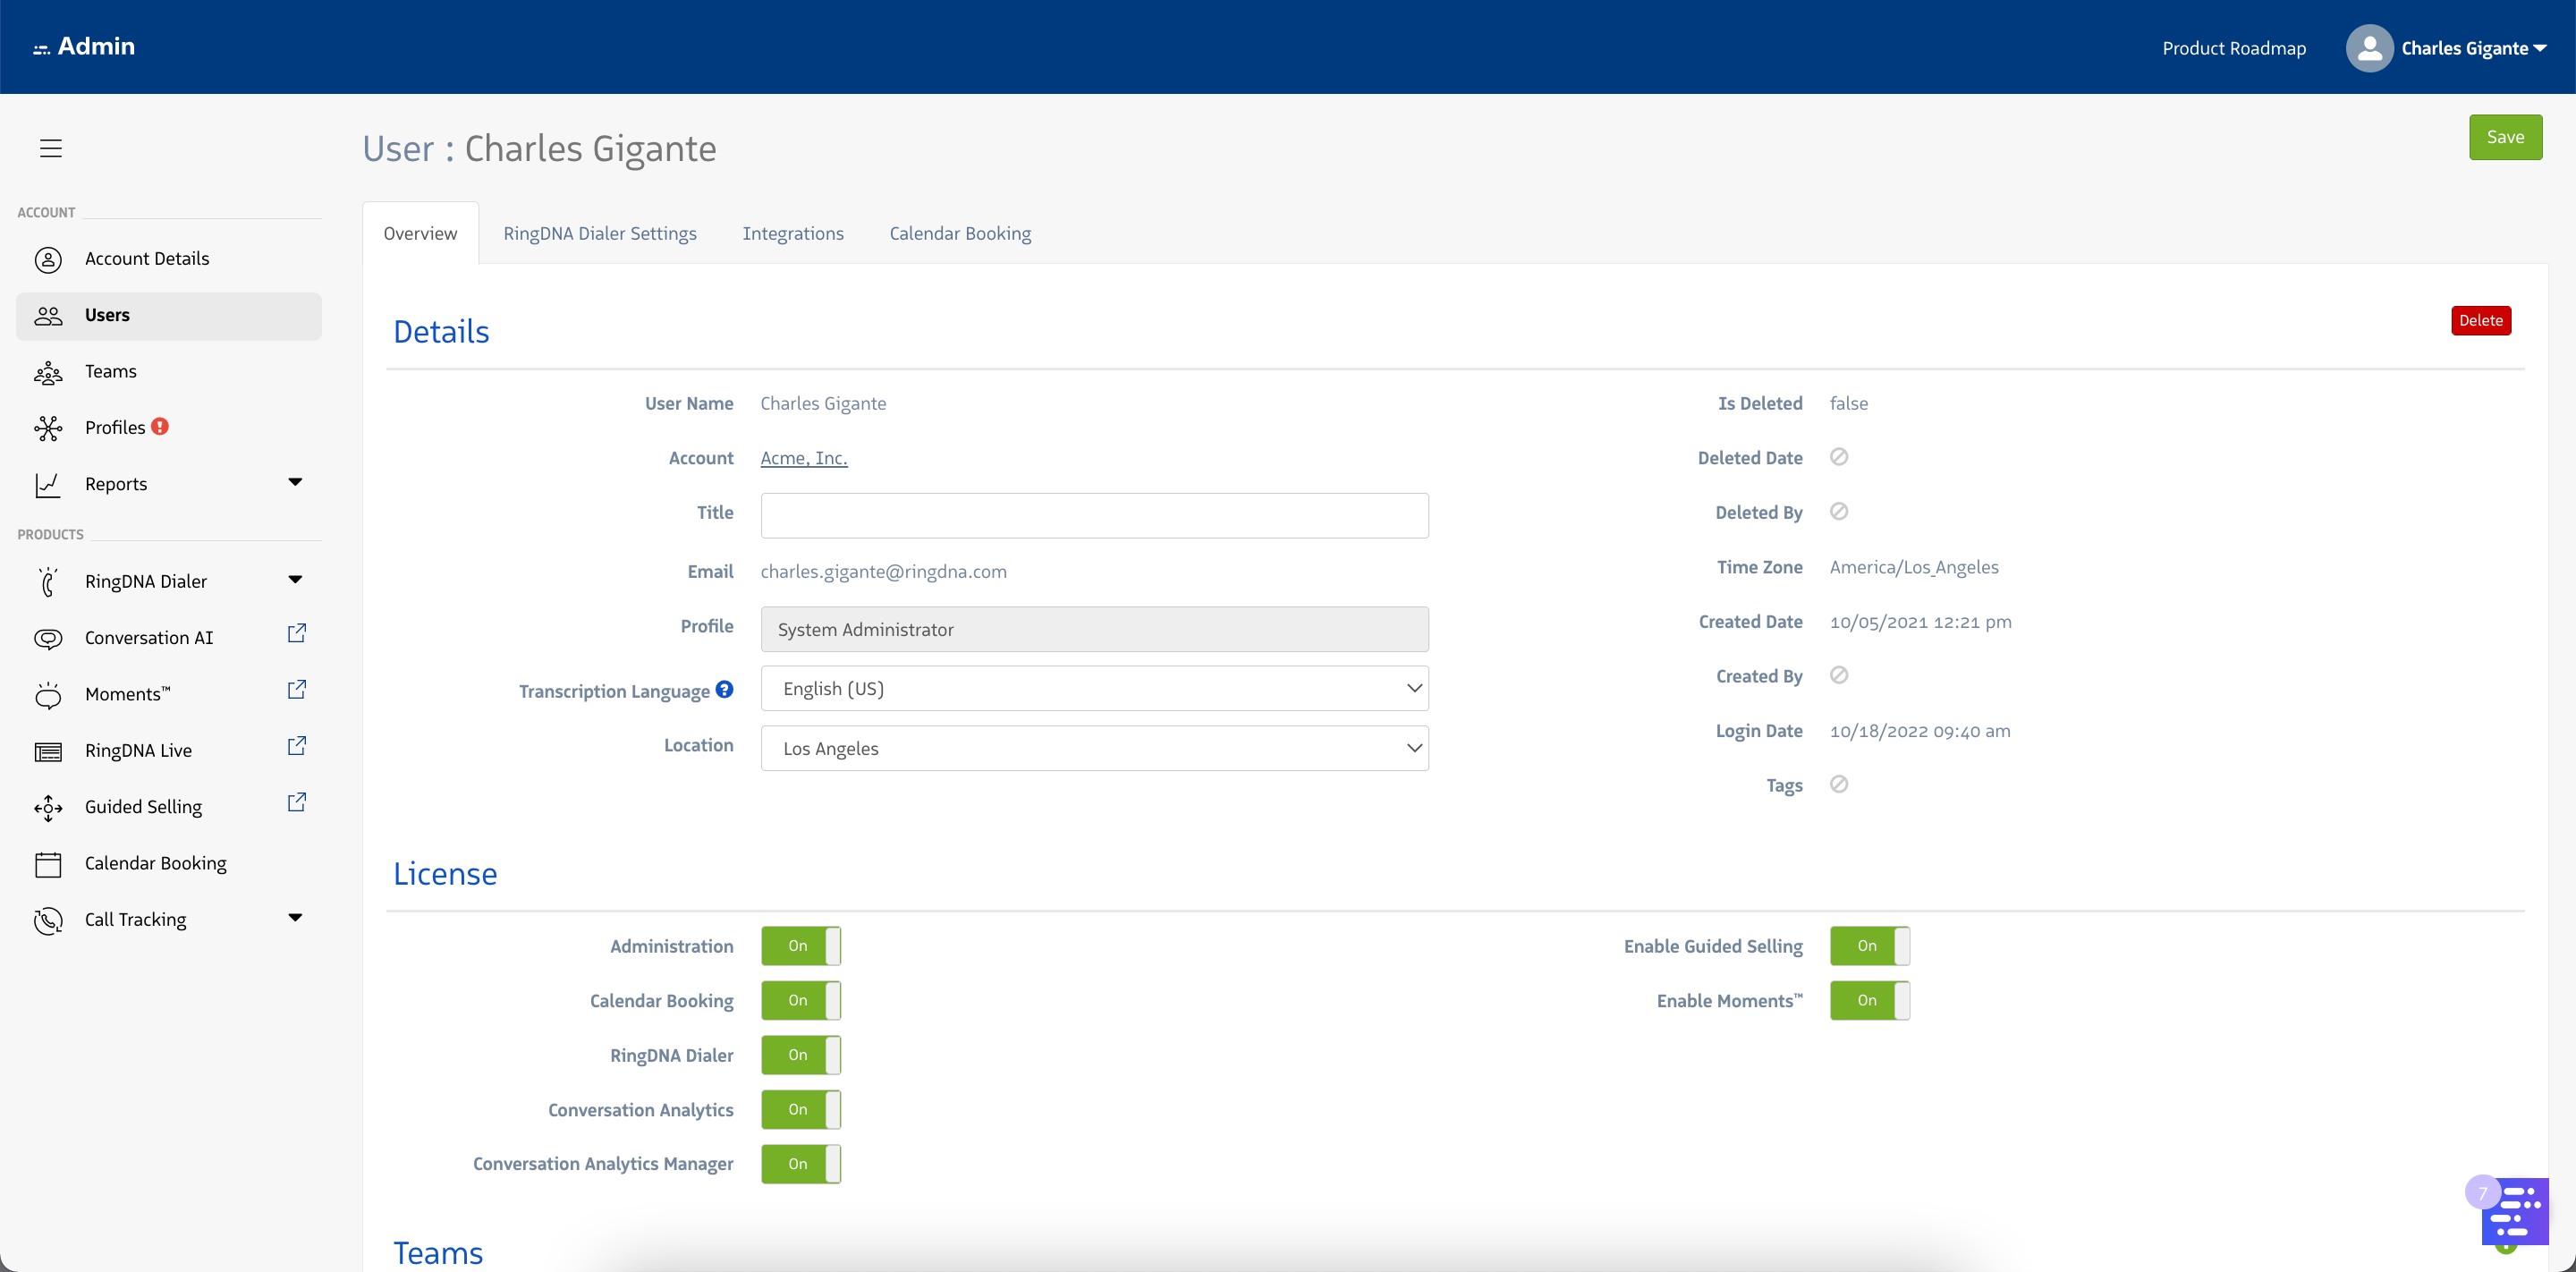The height and width of the screenshot is (1272, 2576).
Task: Open the Users section in sidebar
Action: pos(106,314)
